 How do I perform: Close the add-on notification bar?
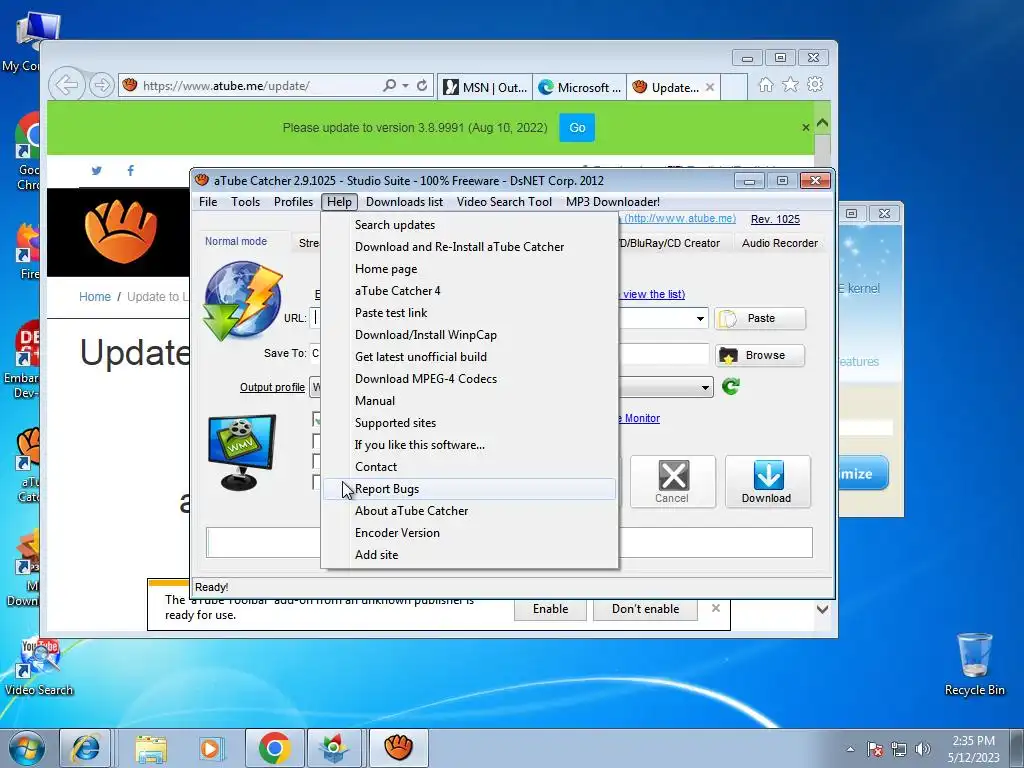coord(716,608)
